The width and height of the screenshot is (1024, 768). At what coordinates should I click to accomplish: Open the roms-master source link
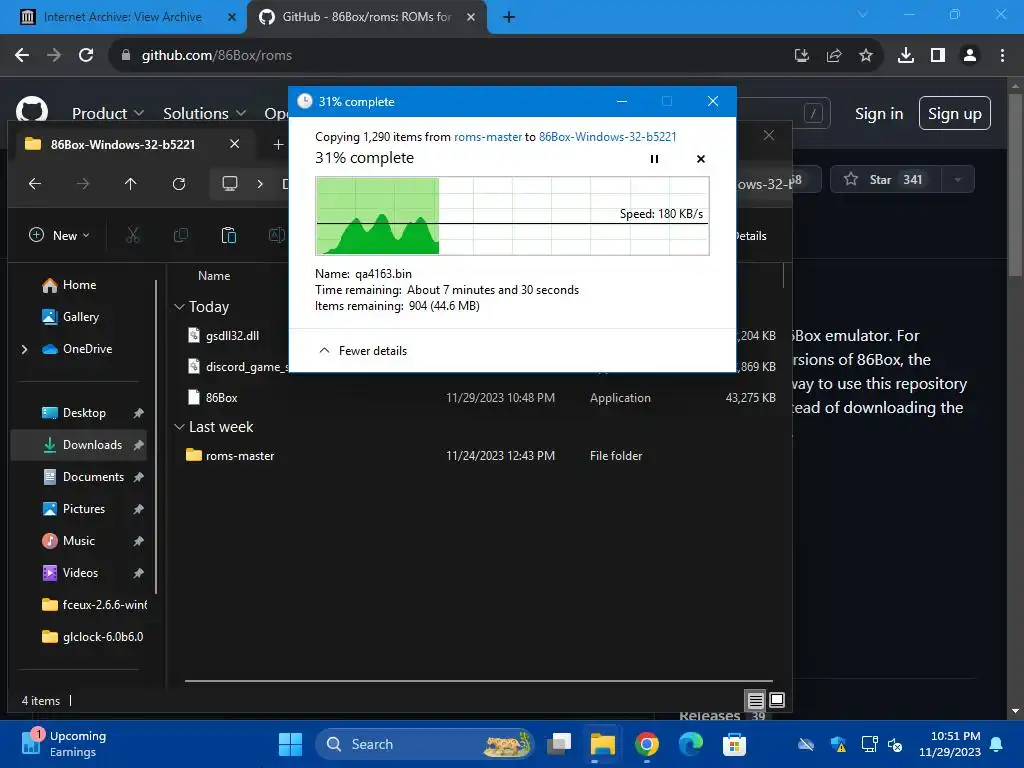pos(488,136)
